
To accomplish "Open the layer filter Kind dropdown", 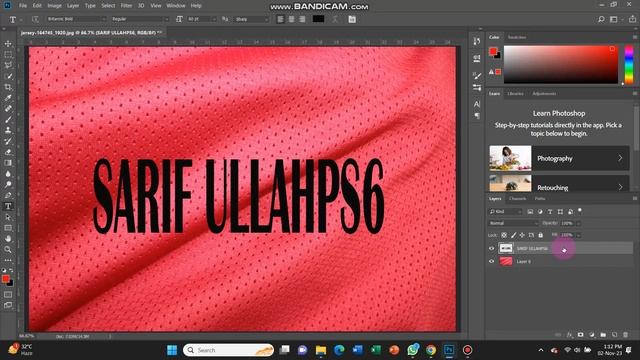I will [x=505, y=211].
